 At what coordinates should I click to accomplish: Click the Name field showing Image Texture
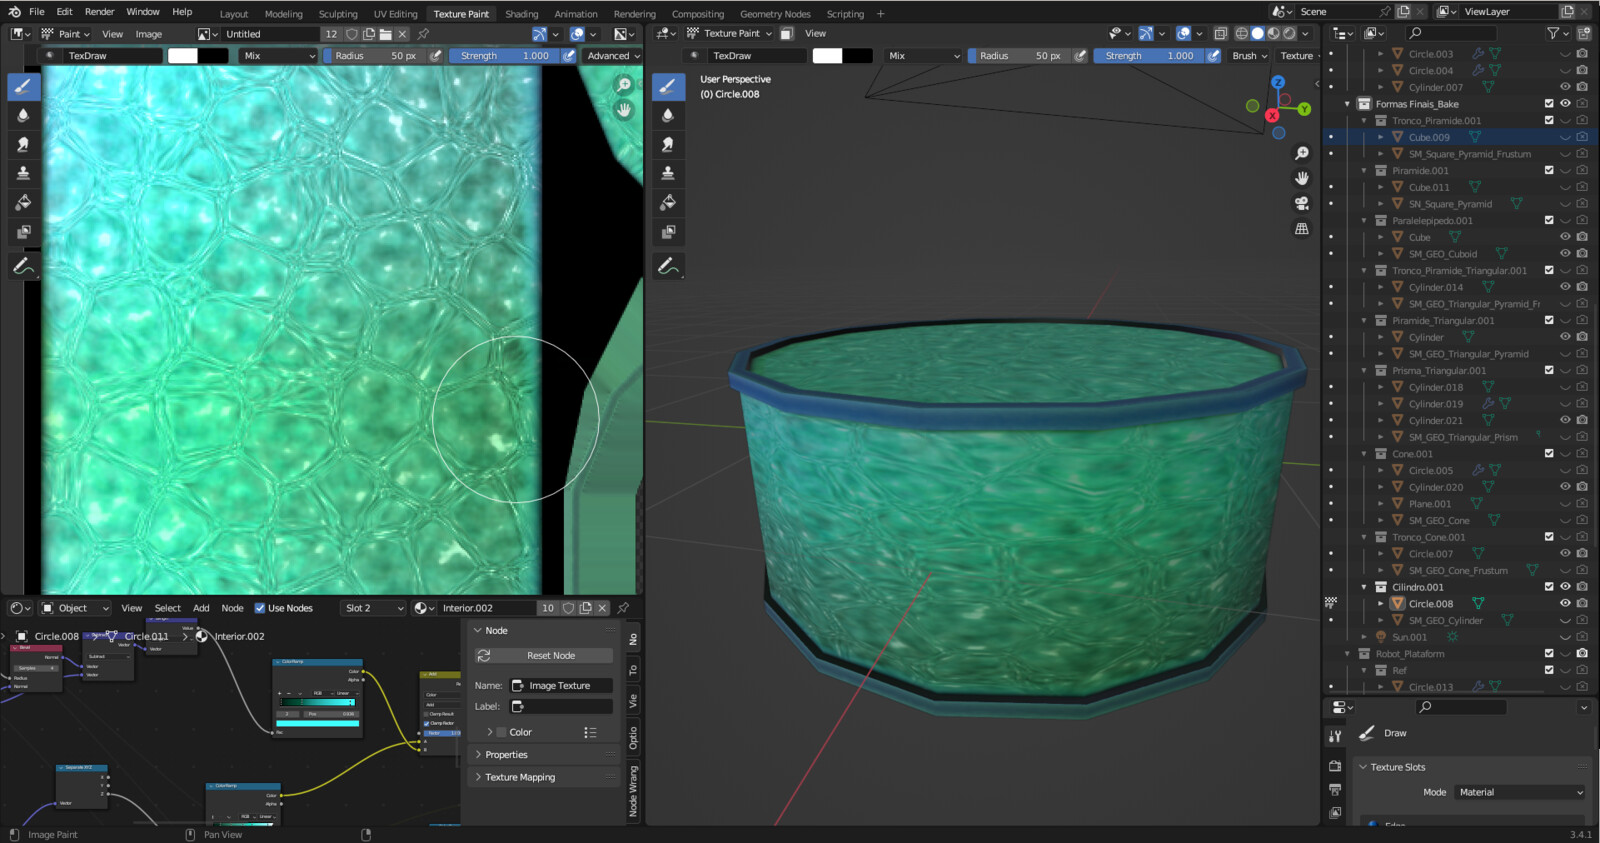[561, 686]
